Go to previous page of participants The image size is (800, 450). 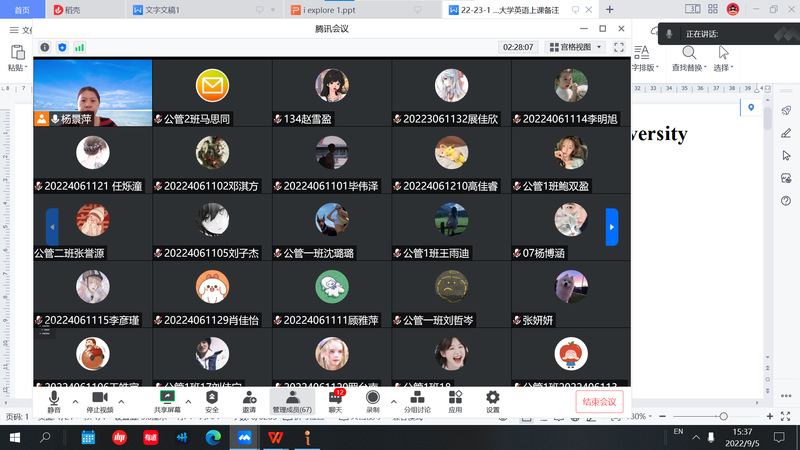point(52,226)
